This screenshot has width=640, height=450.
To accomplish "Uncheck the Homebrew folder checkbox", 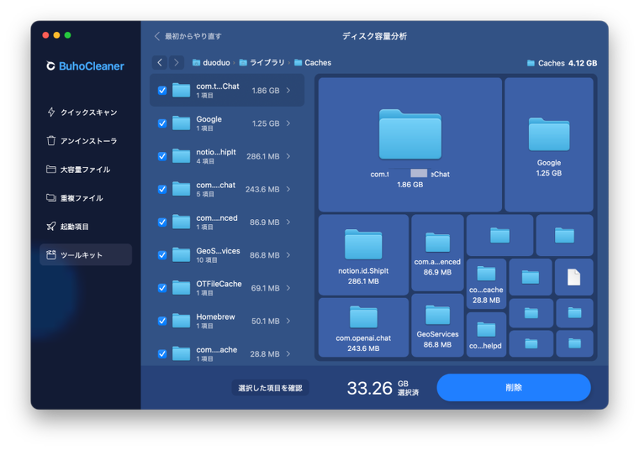I will pyautogui.click(x=162, y=321).
